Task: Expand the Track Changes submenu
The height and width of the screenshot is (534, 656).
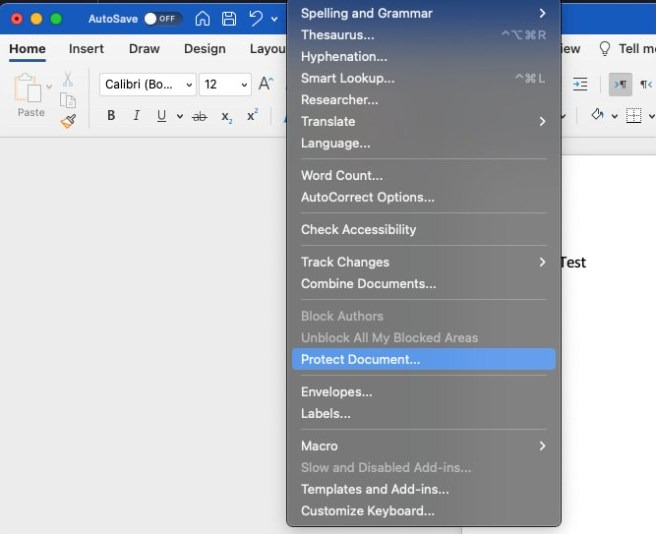Action: point(424,262)
